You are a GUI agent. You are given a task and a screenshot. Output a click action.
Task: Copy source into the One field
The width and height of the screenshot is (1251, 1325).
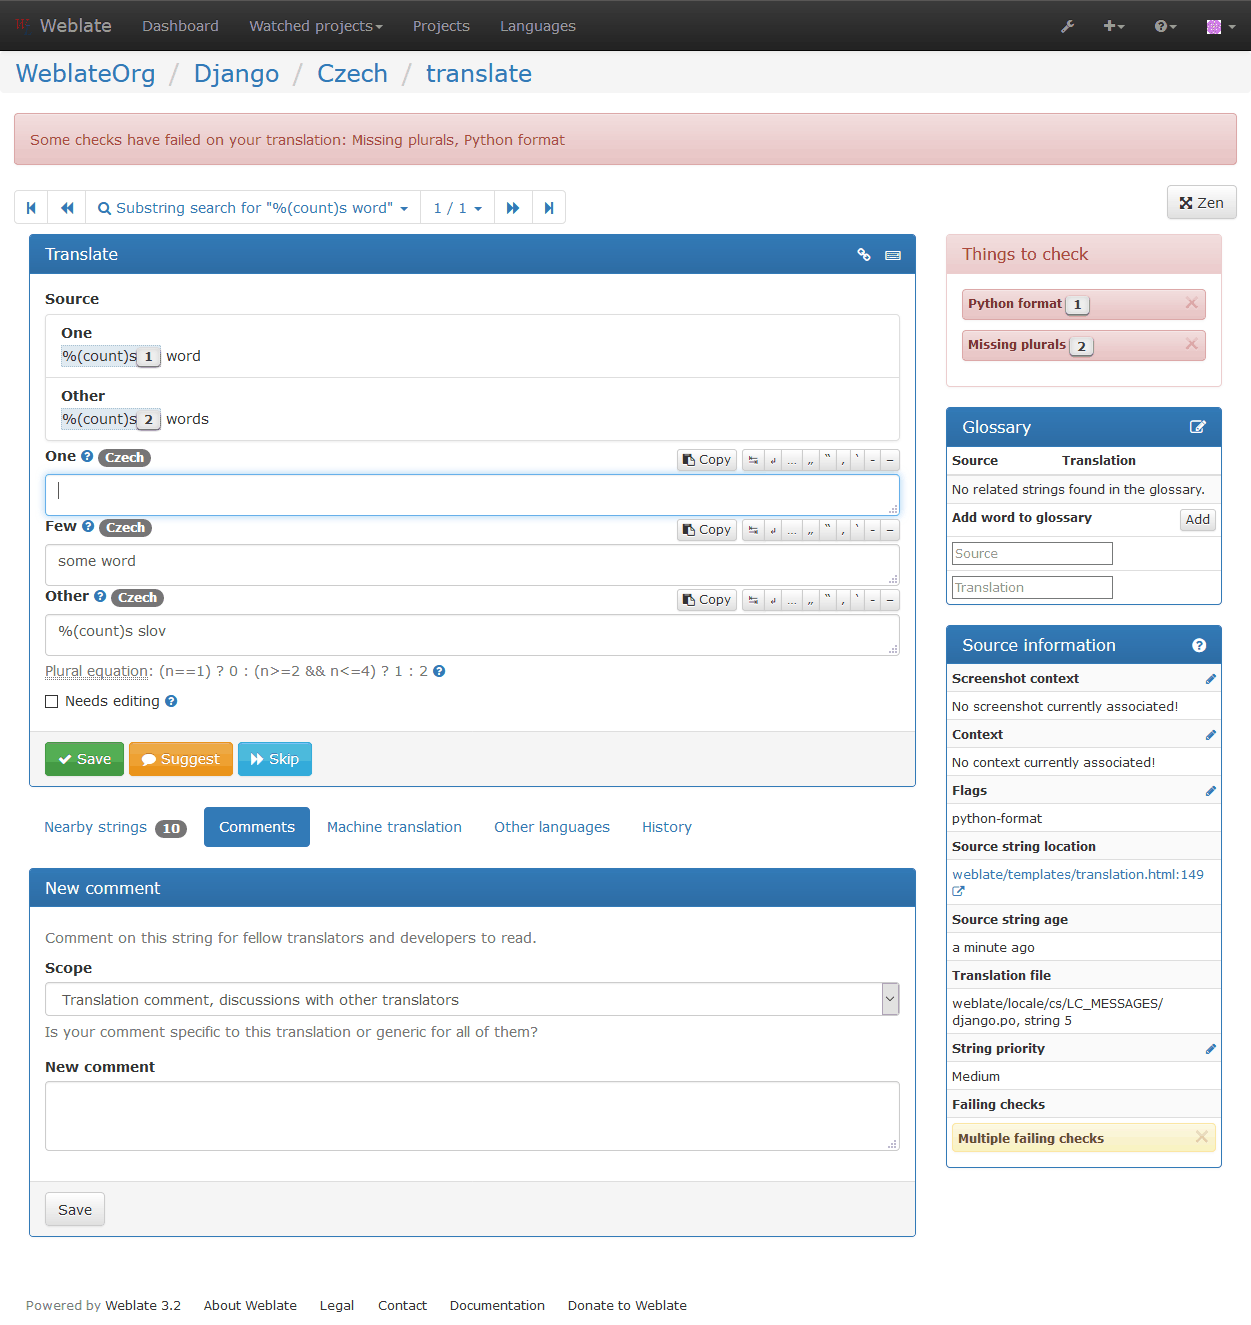[707, 460]
